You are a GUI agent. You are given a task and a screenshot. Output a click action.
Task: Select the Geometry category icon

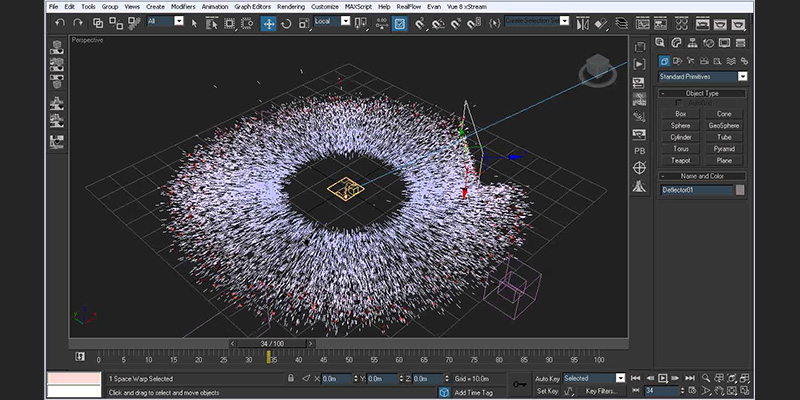point(664,61)
